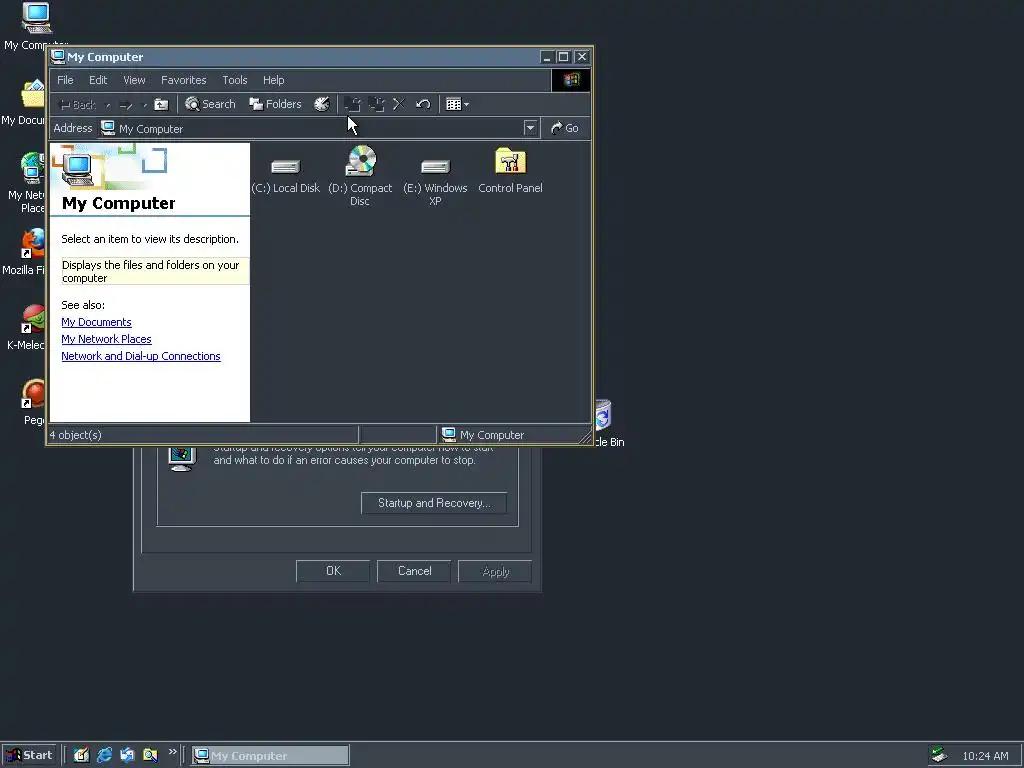Viewport: 1024px width, 768px height.
Task: Click the taskbar clock 10:24 AM
Action: click(x=985, y=756)
